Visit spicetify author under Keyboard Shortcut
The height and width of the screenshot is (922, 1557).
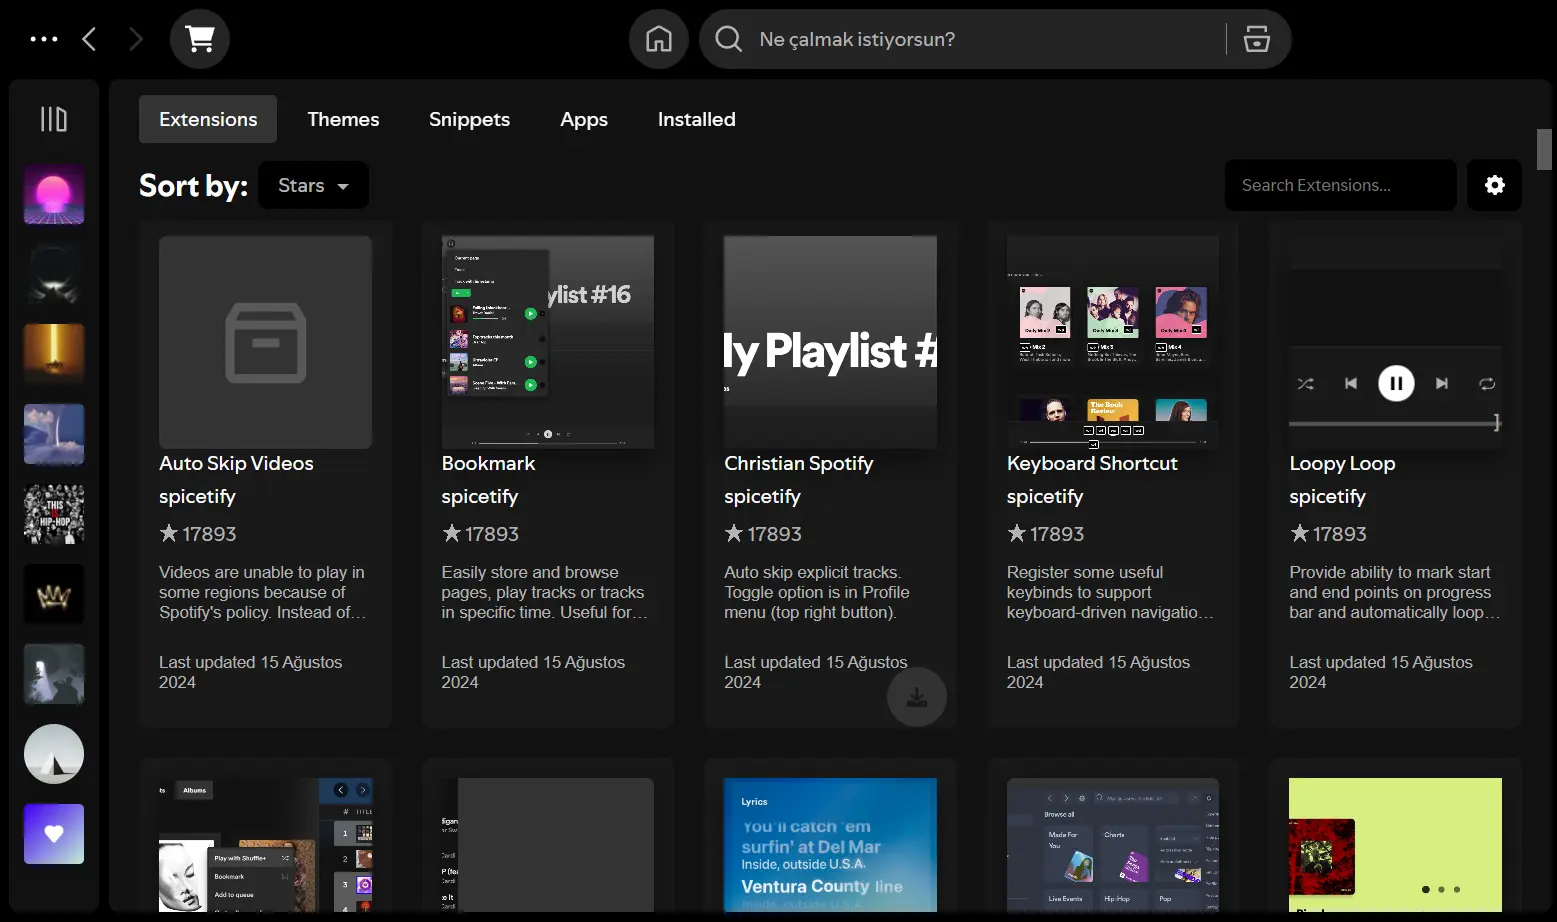(x=1045, y=497)
